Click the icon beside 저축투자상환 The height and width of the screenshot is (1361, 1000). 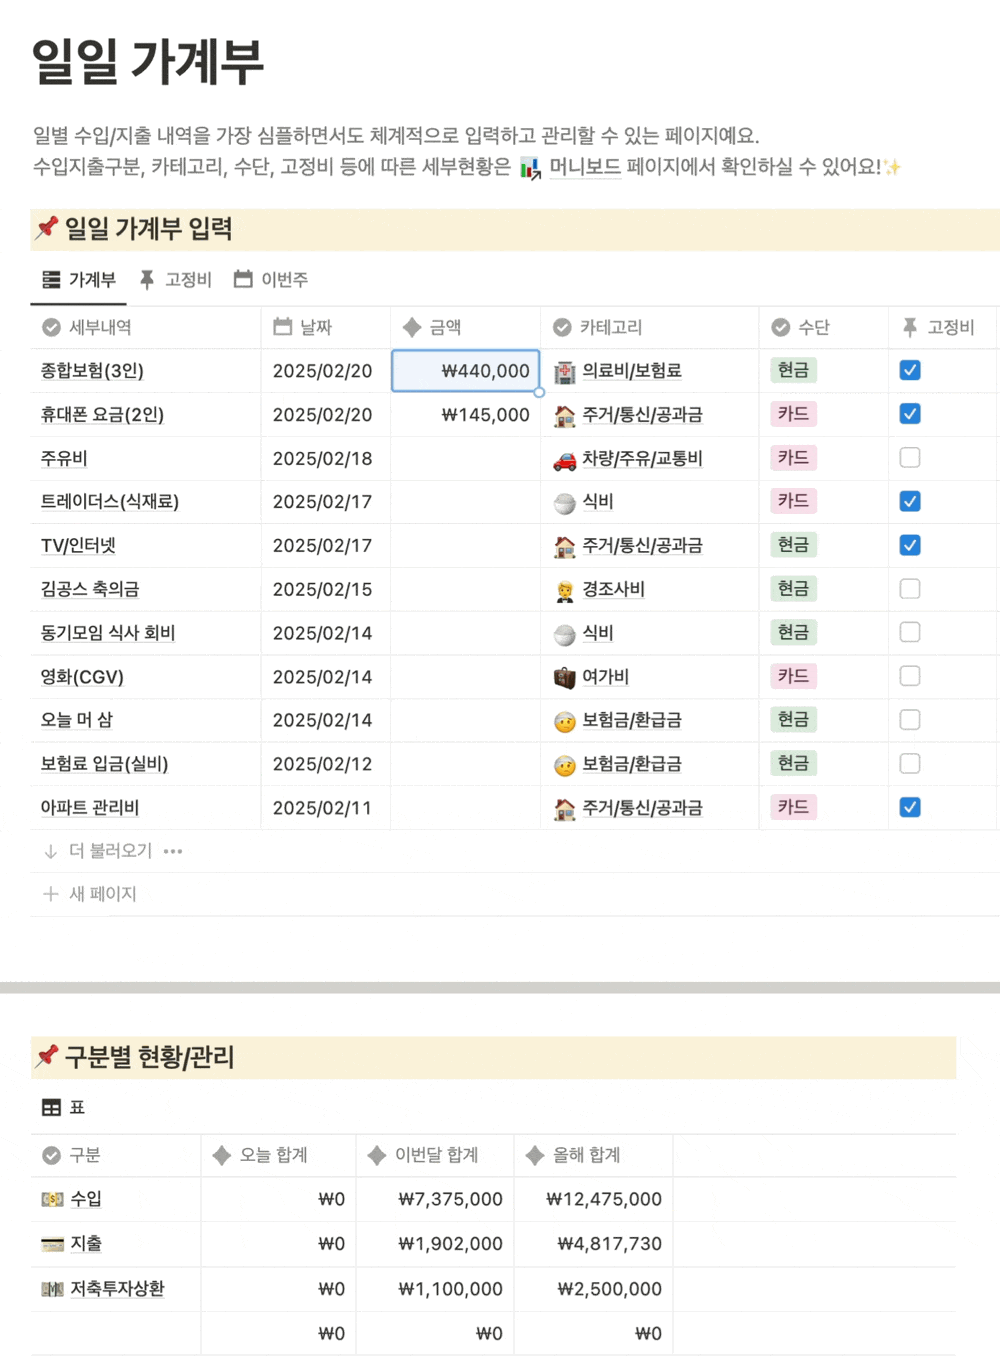tap(52, 1289)
